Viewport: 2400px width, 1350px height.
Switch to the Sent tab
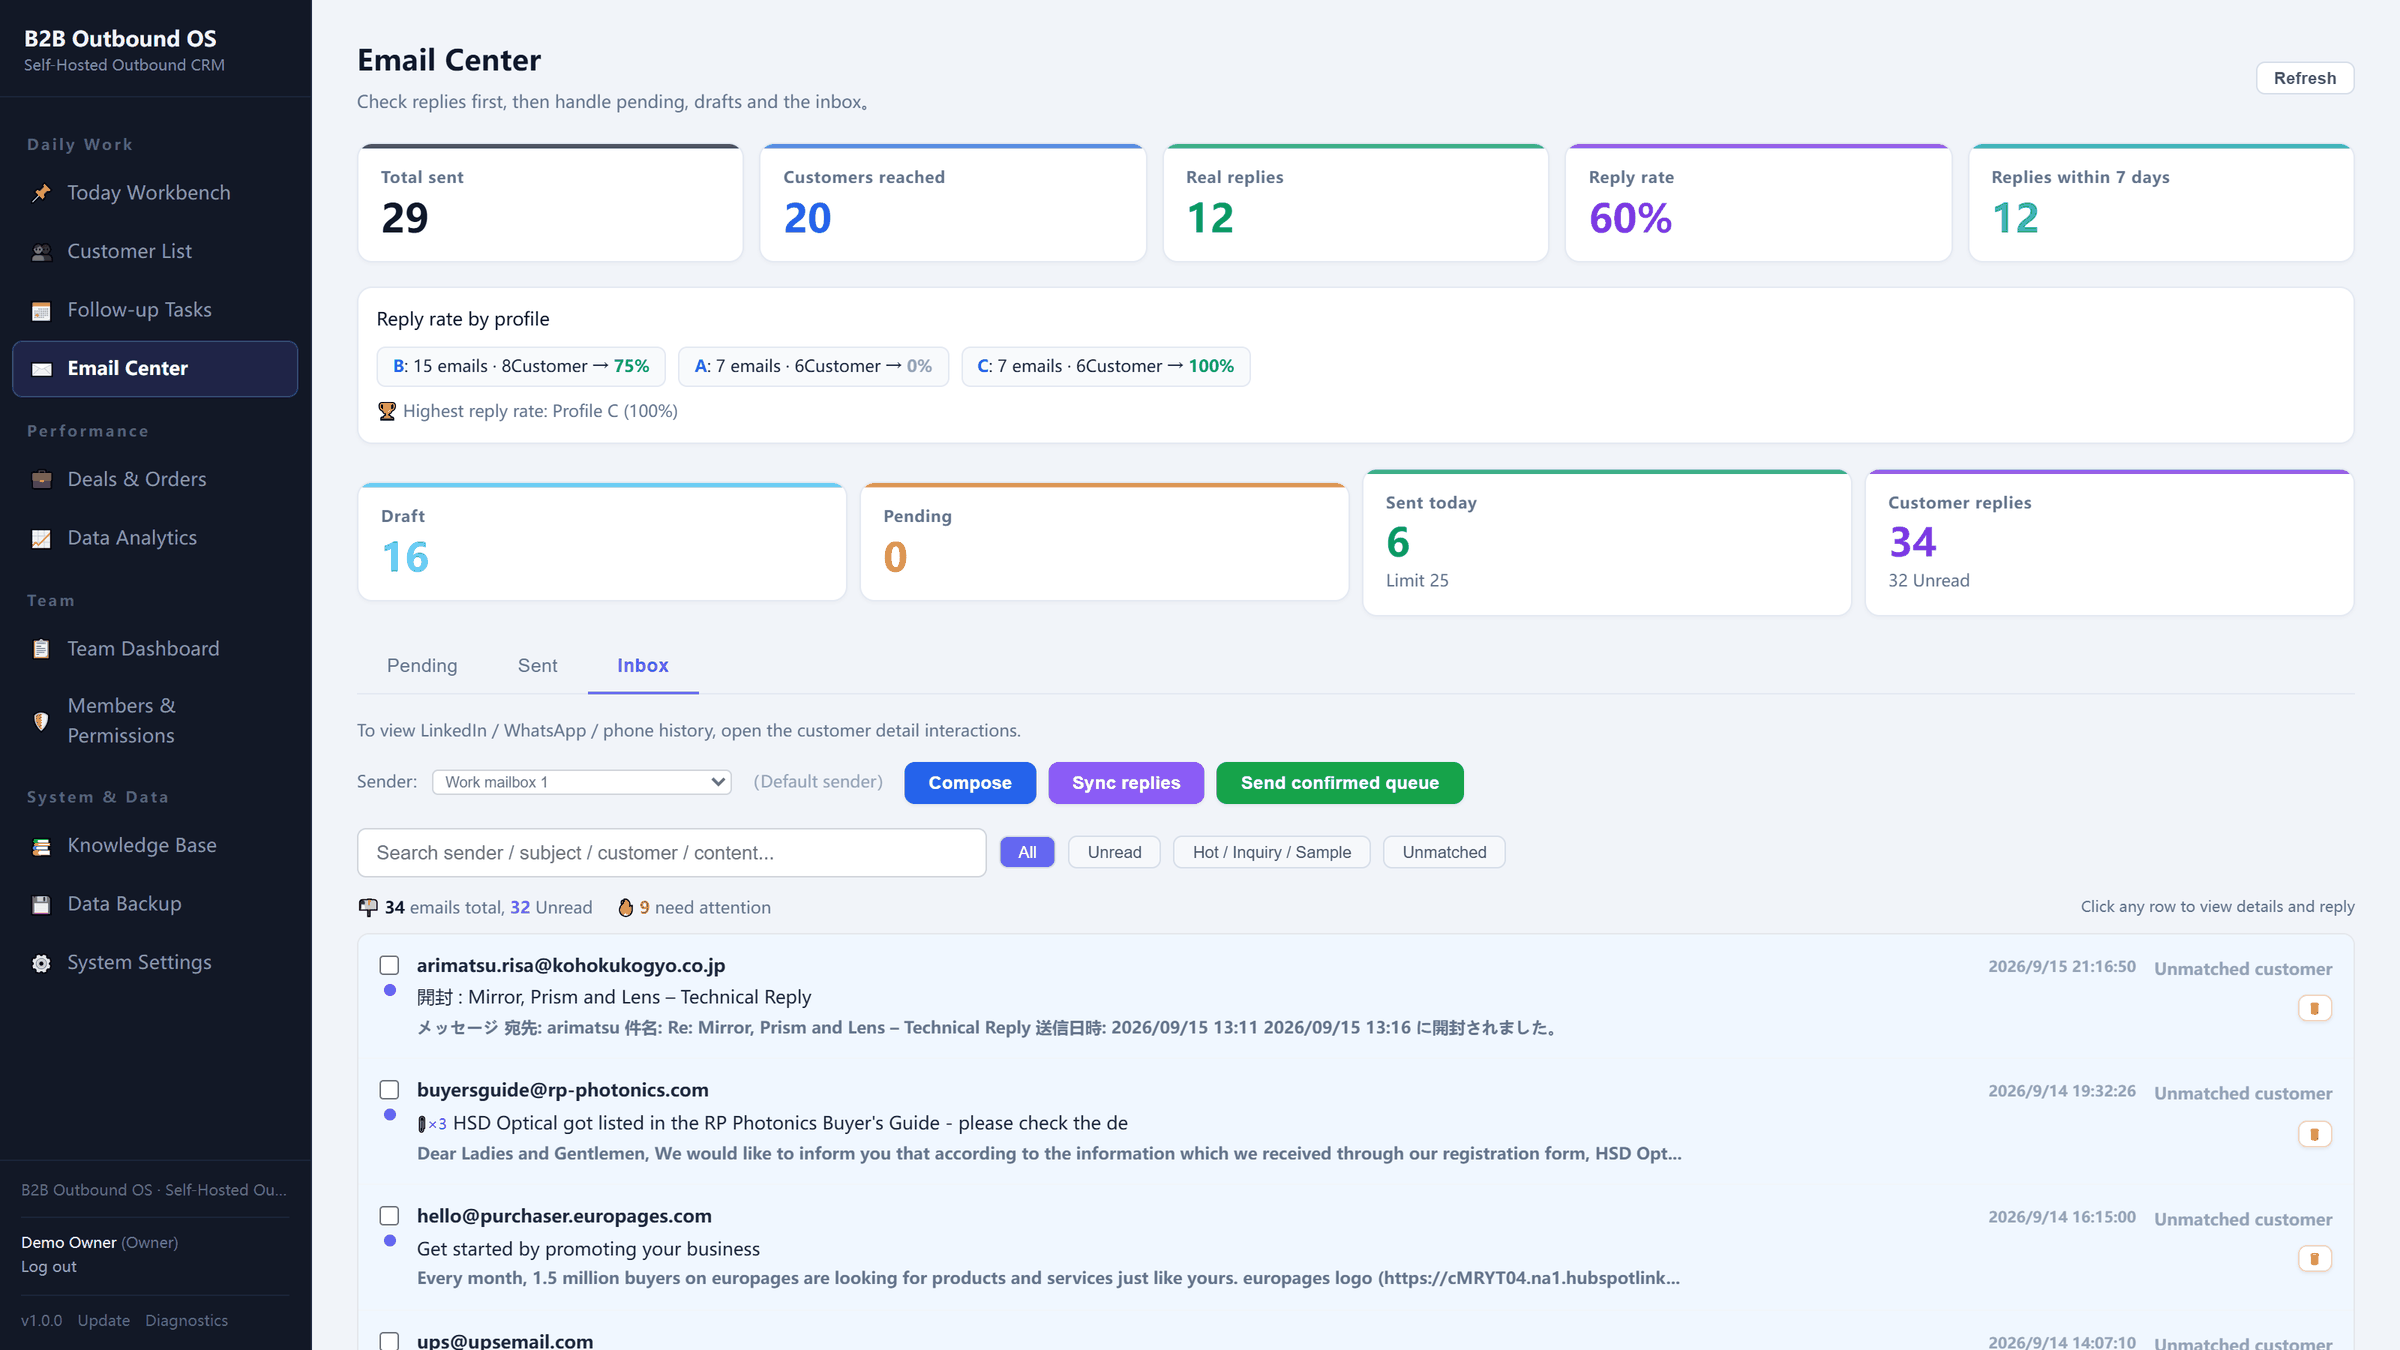coord(538,666)
